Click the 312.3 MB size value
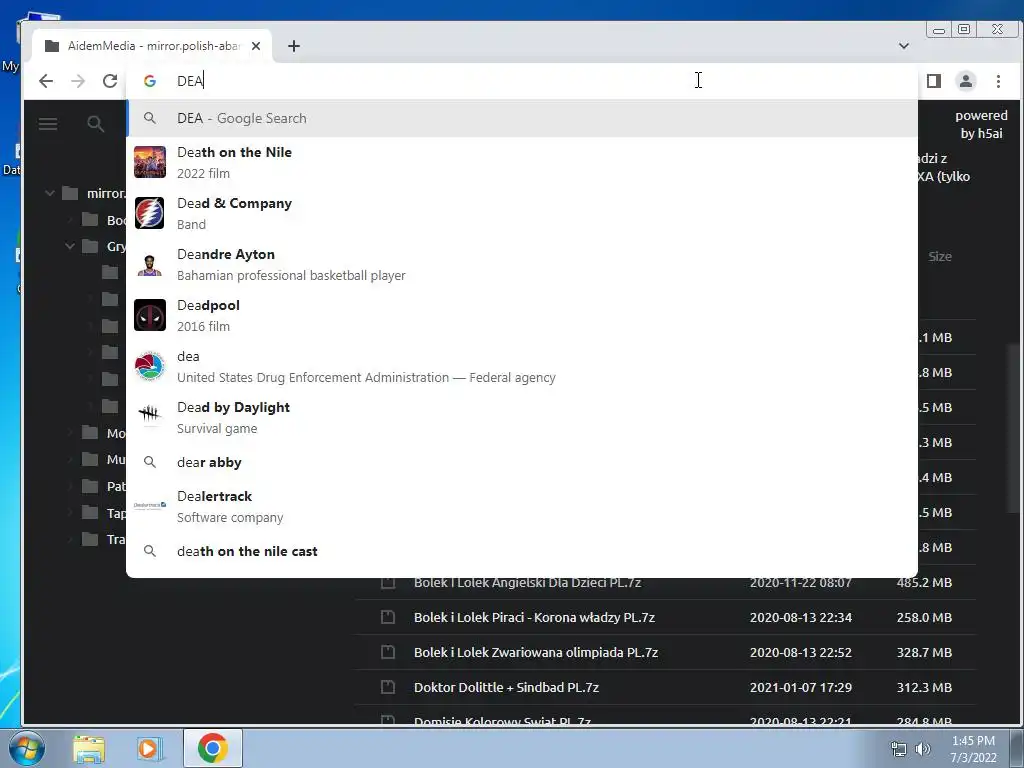Screen dimensions: 1024x768 coord(924,687)
